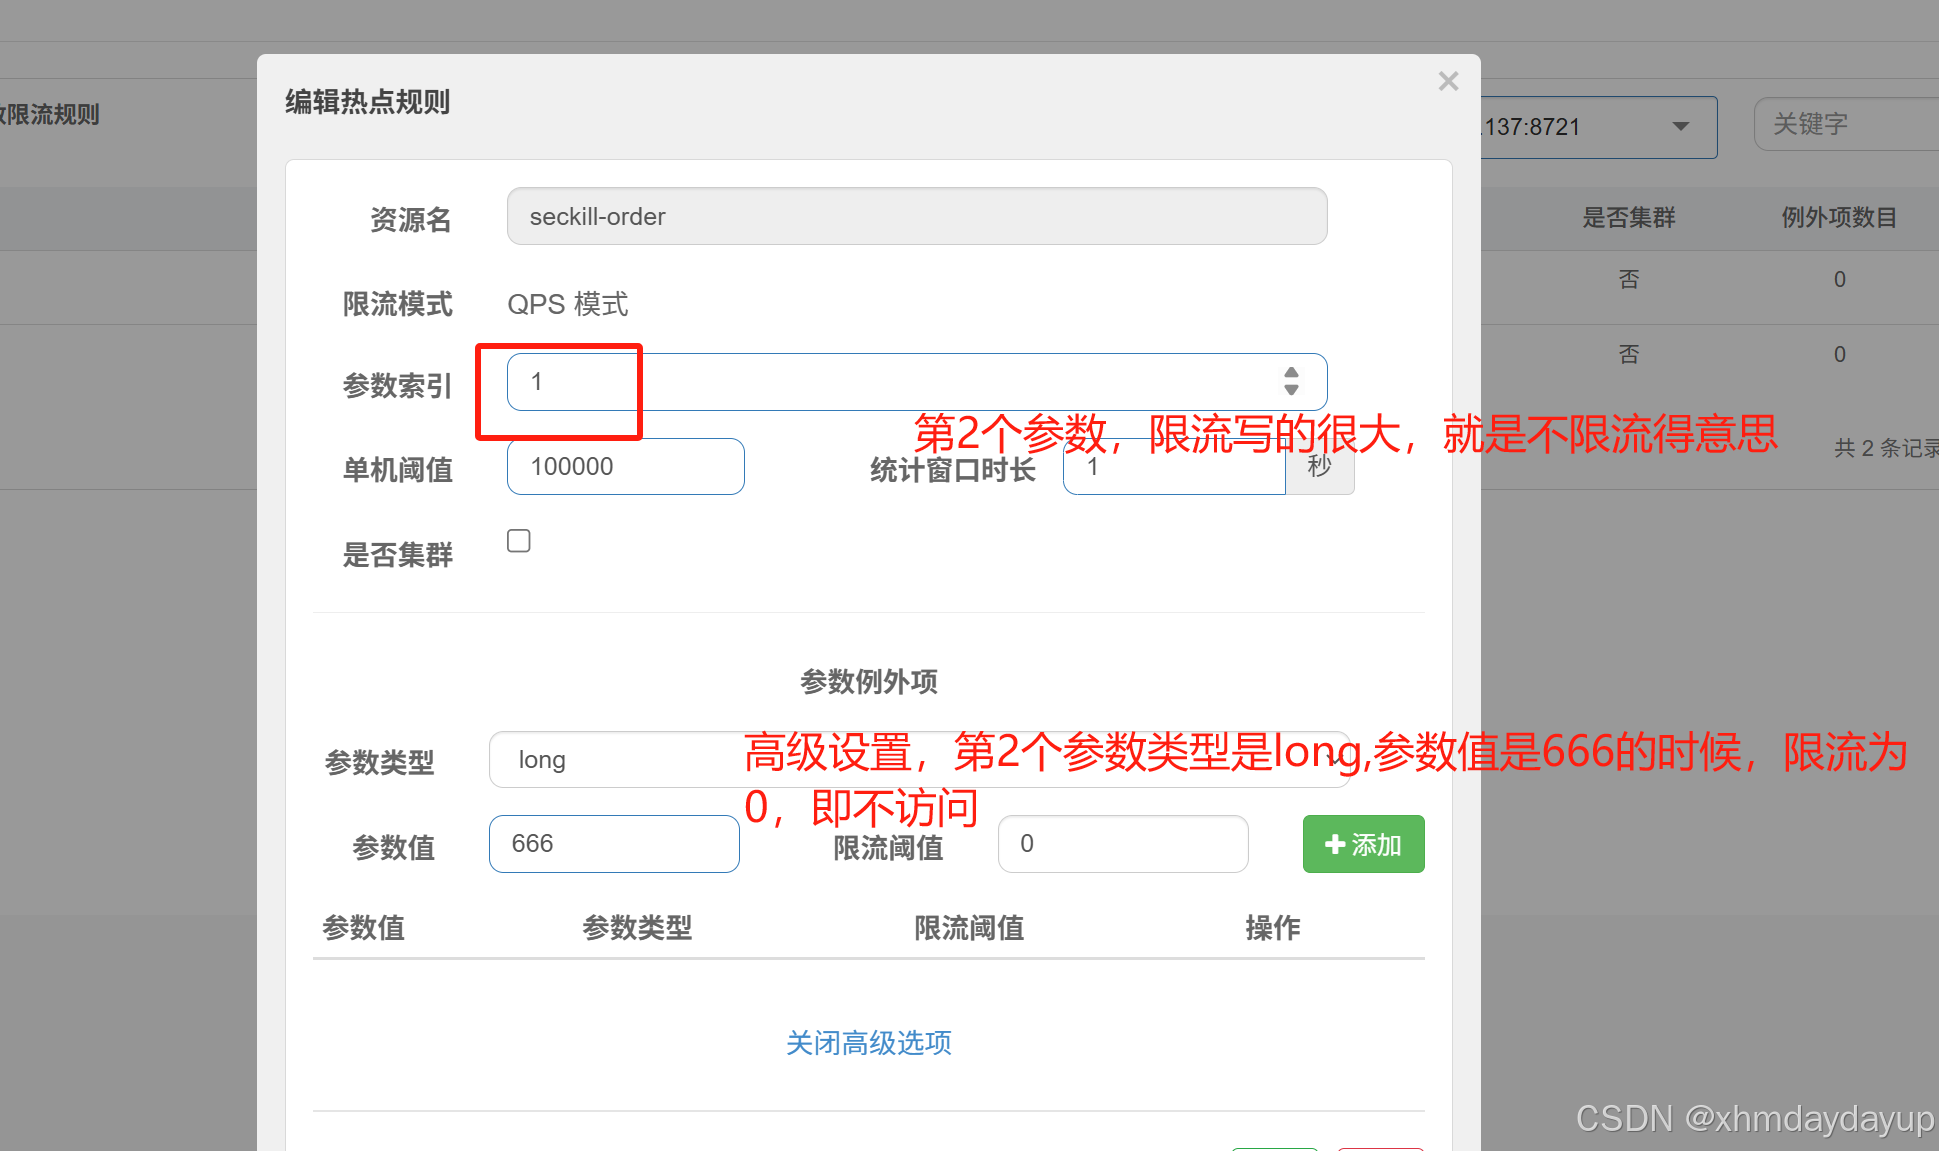Click the 例外项数目 column header in background table

1839,218
